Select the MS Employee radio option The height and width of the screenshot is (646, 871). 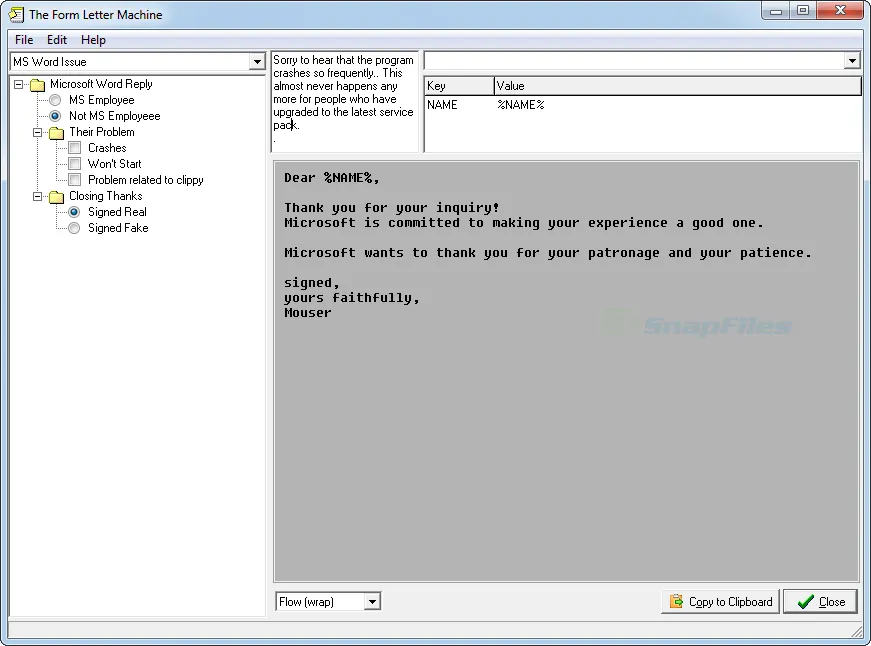55,101
